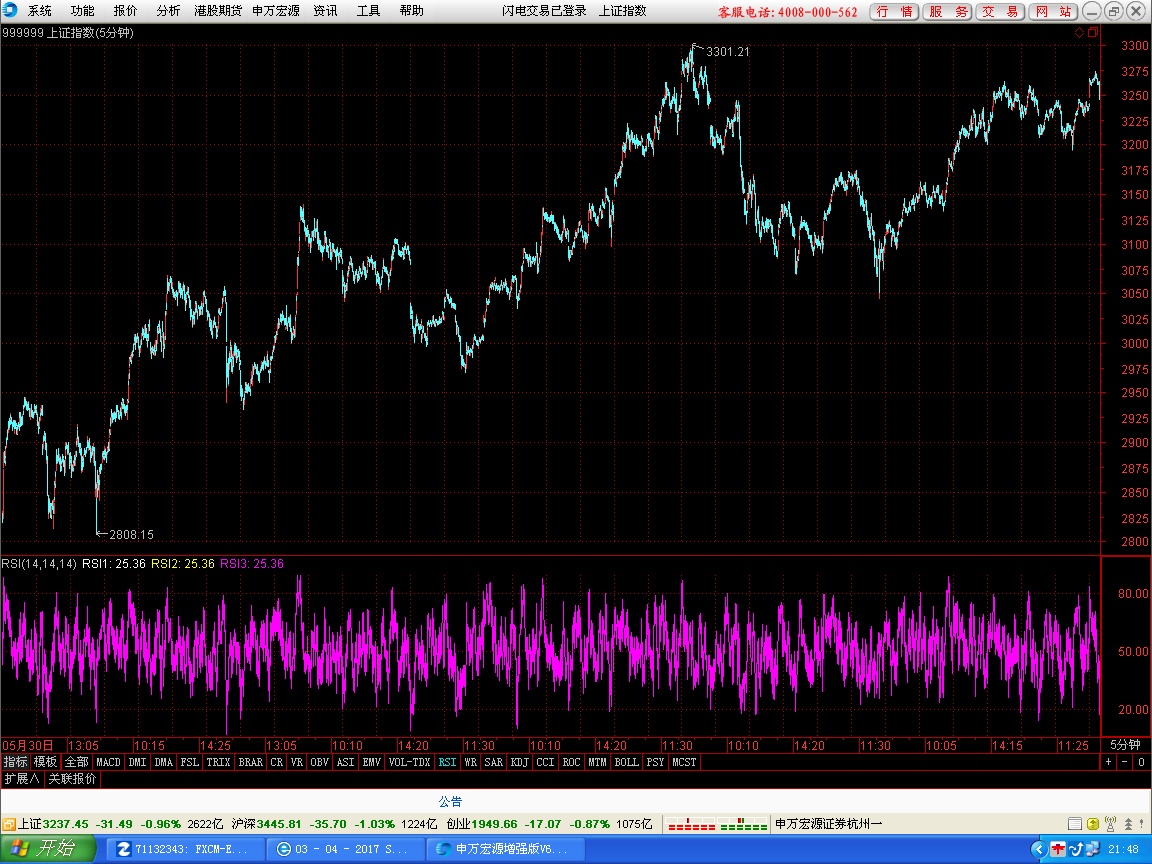Click the antenna signal icon in status bar
This screenshot has width=1152, height=864.
pos(1110,824)
